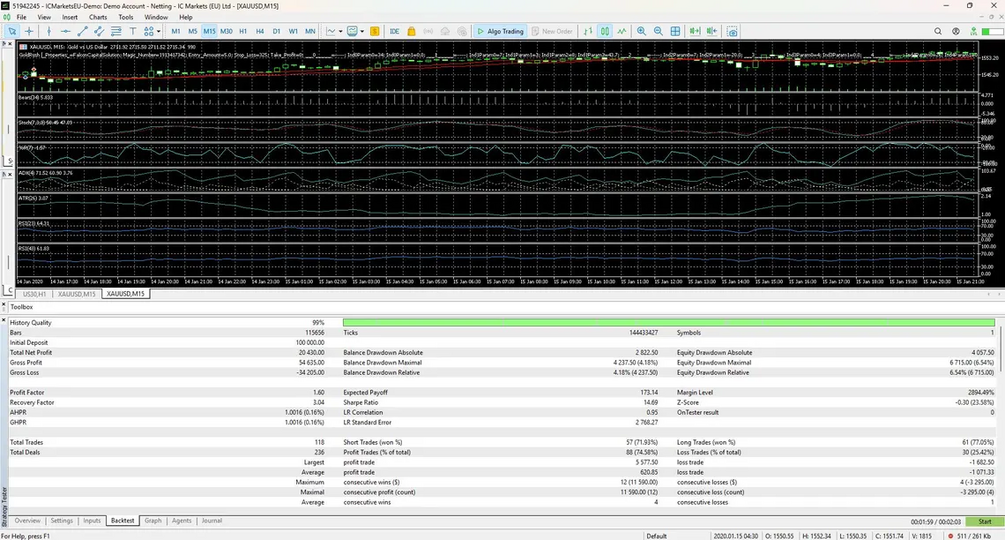Image resolution: width=1005 pixels, height=540 pixels.
Task: Open the Inputs tab in Strategy Tester
Action: pos(92,521)
